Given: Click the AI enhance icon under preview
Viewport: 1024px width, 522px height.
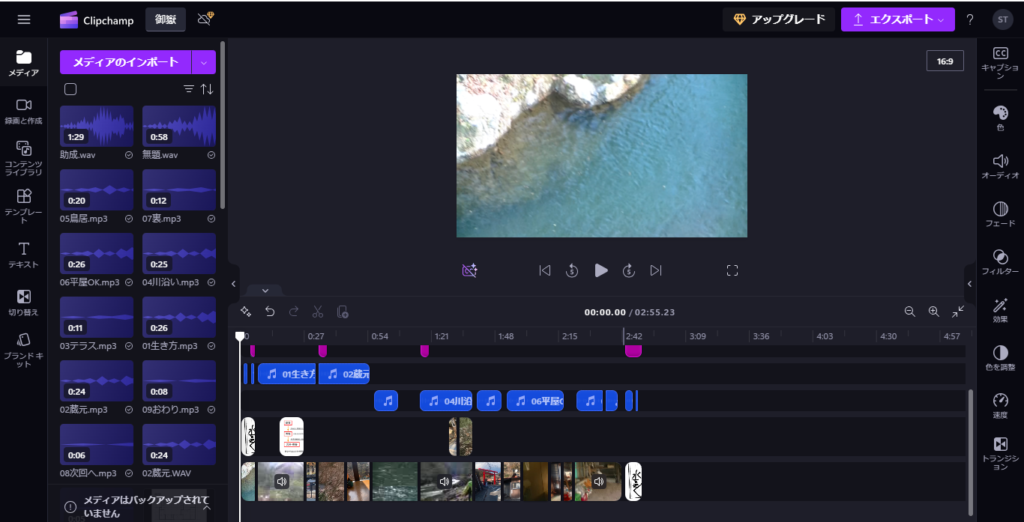Looking at the screenshot, I should tap(470, 270).
